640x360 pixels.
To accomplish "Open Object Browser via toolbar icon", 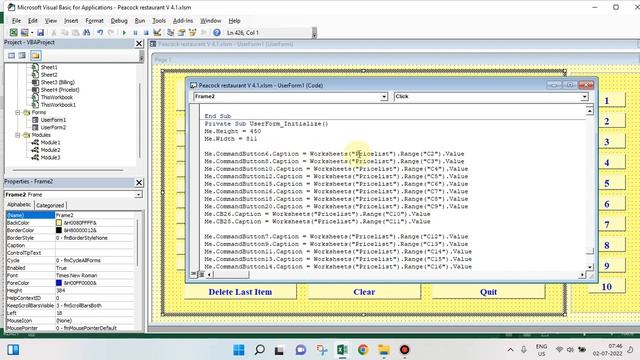I will click(x=192, y=33).
